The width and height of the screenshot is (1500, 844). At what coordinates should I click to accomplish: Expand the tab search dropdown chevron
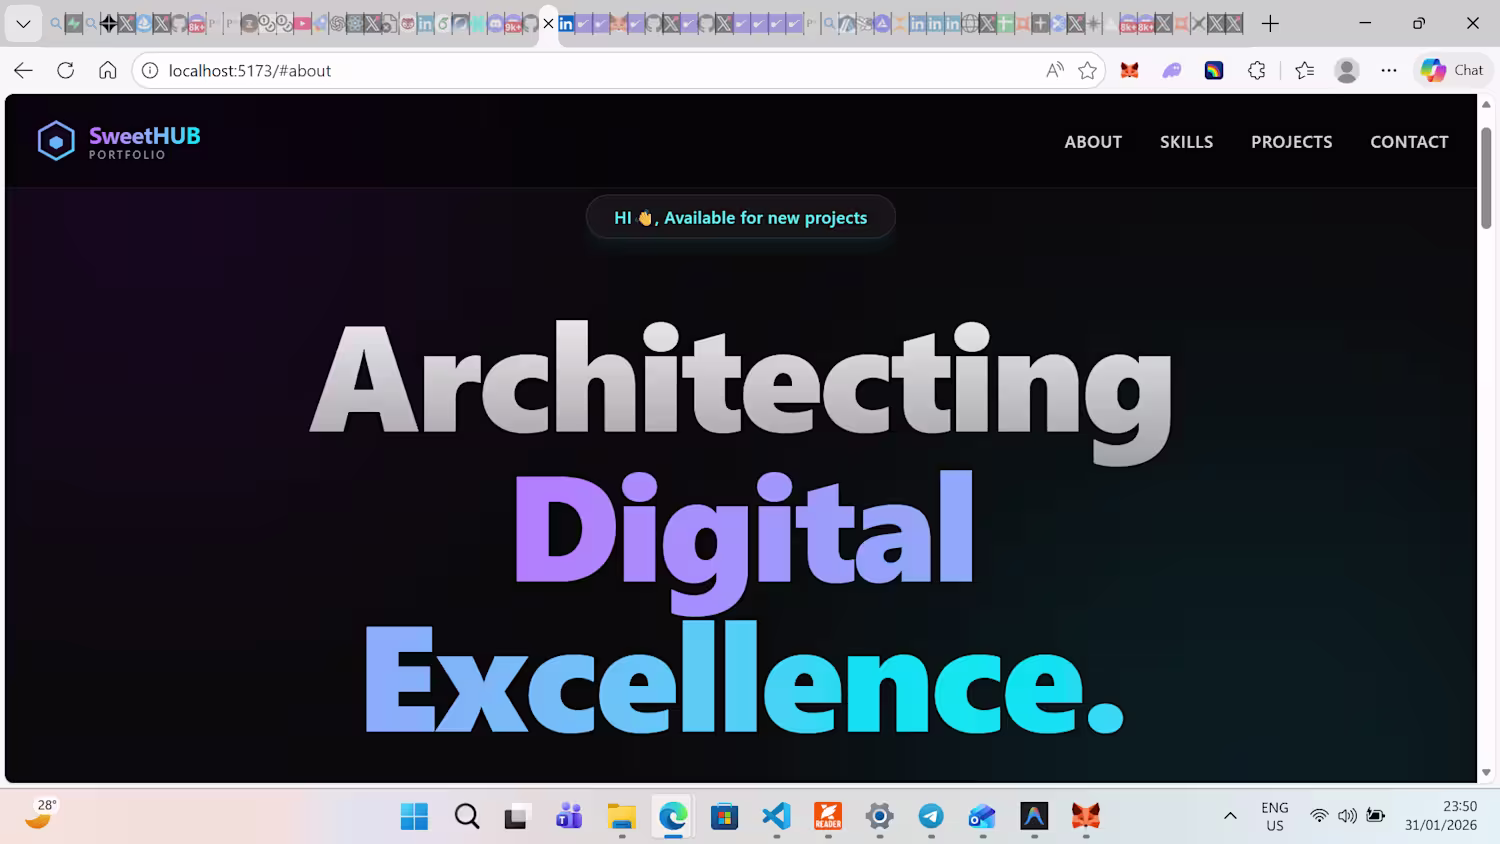(23, 23)
